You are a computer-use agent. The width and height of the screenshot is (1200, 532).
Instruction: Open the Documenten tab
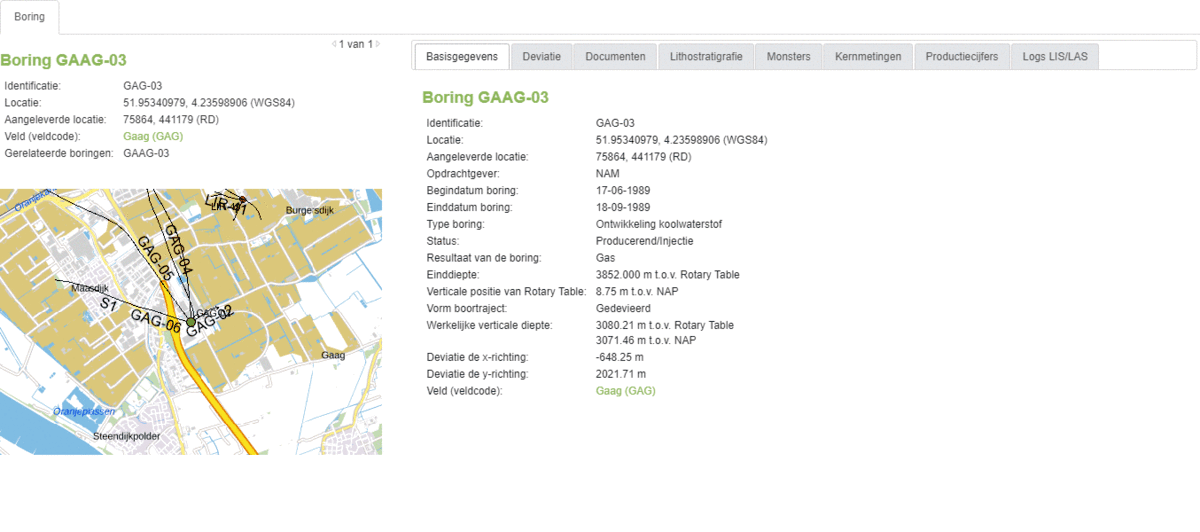[x=615, y=57]
